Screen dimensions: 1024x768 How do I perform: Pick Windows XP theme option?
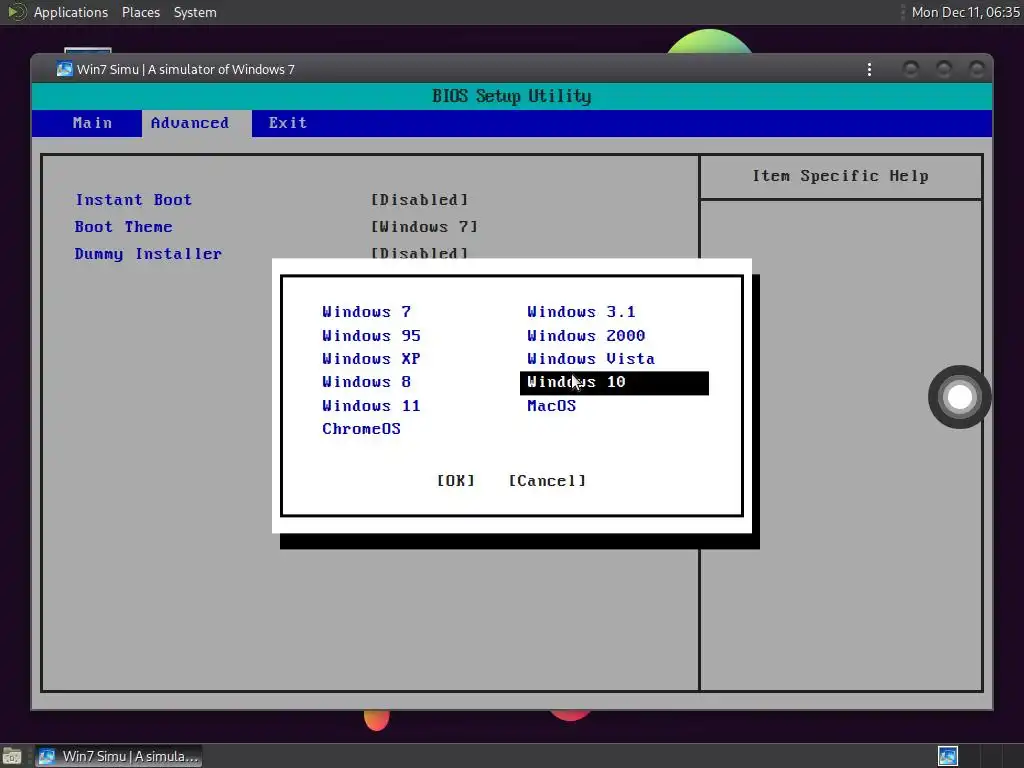371,359
